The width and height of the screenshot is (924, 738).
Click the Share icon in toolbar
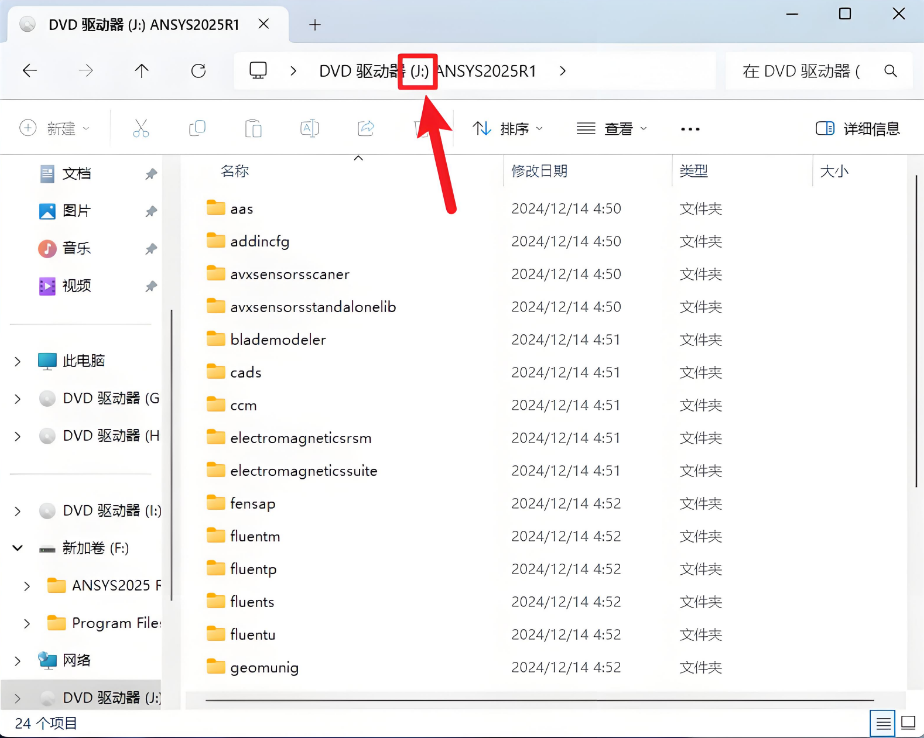366,128
